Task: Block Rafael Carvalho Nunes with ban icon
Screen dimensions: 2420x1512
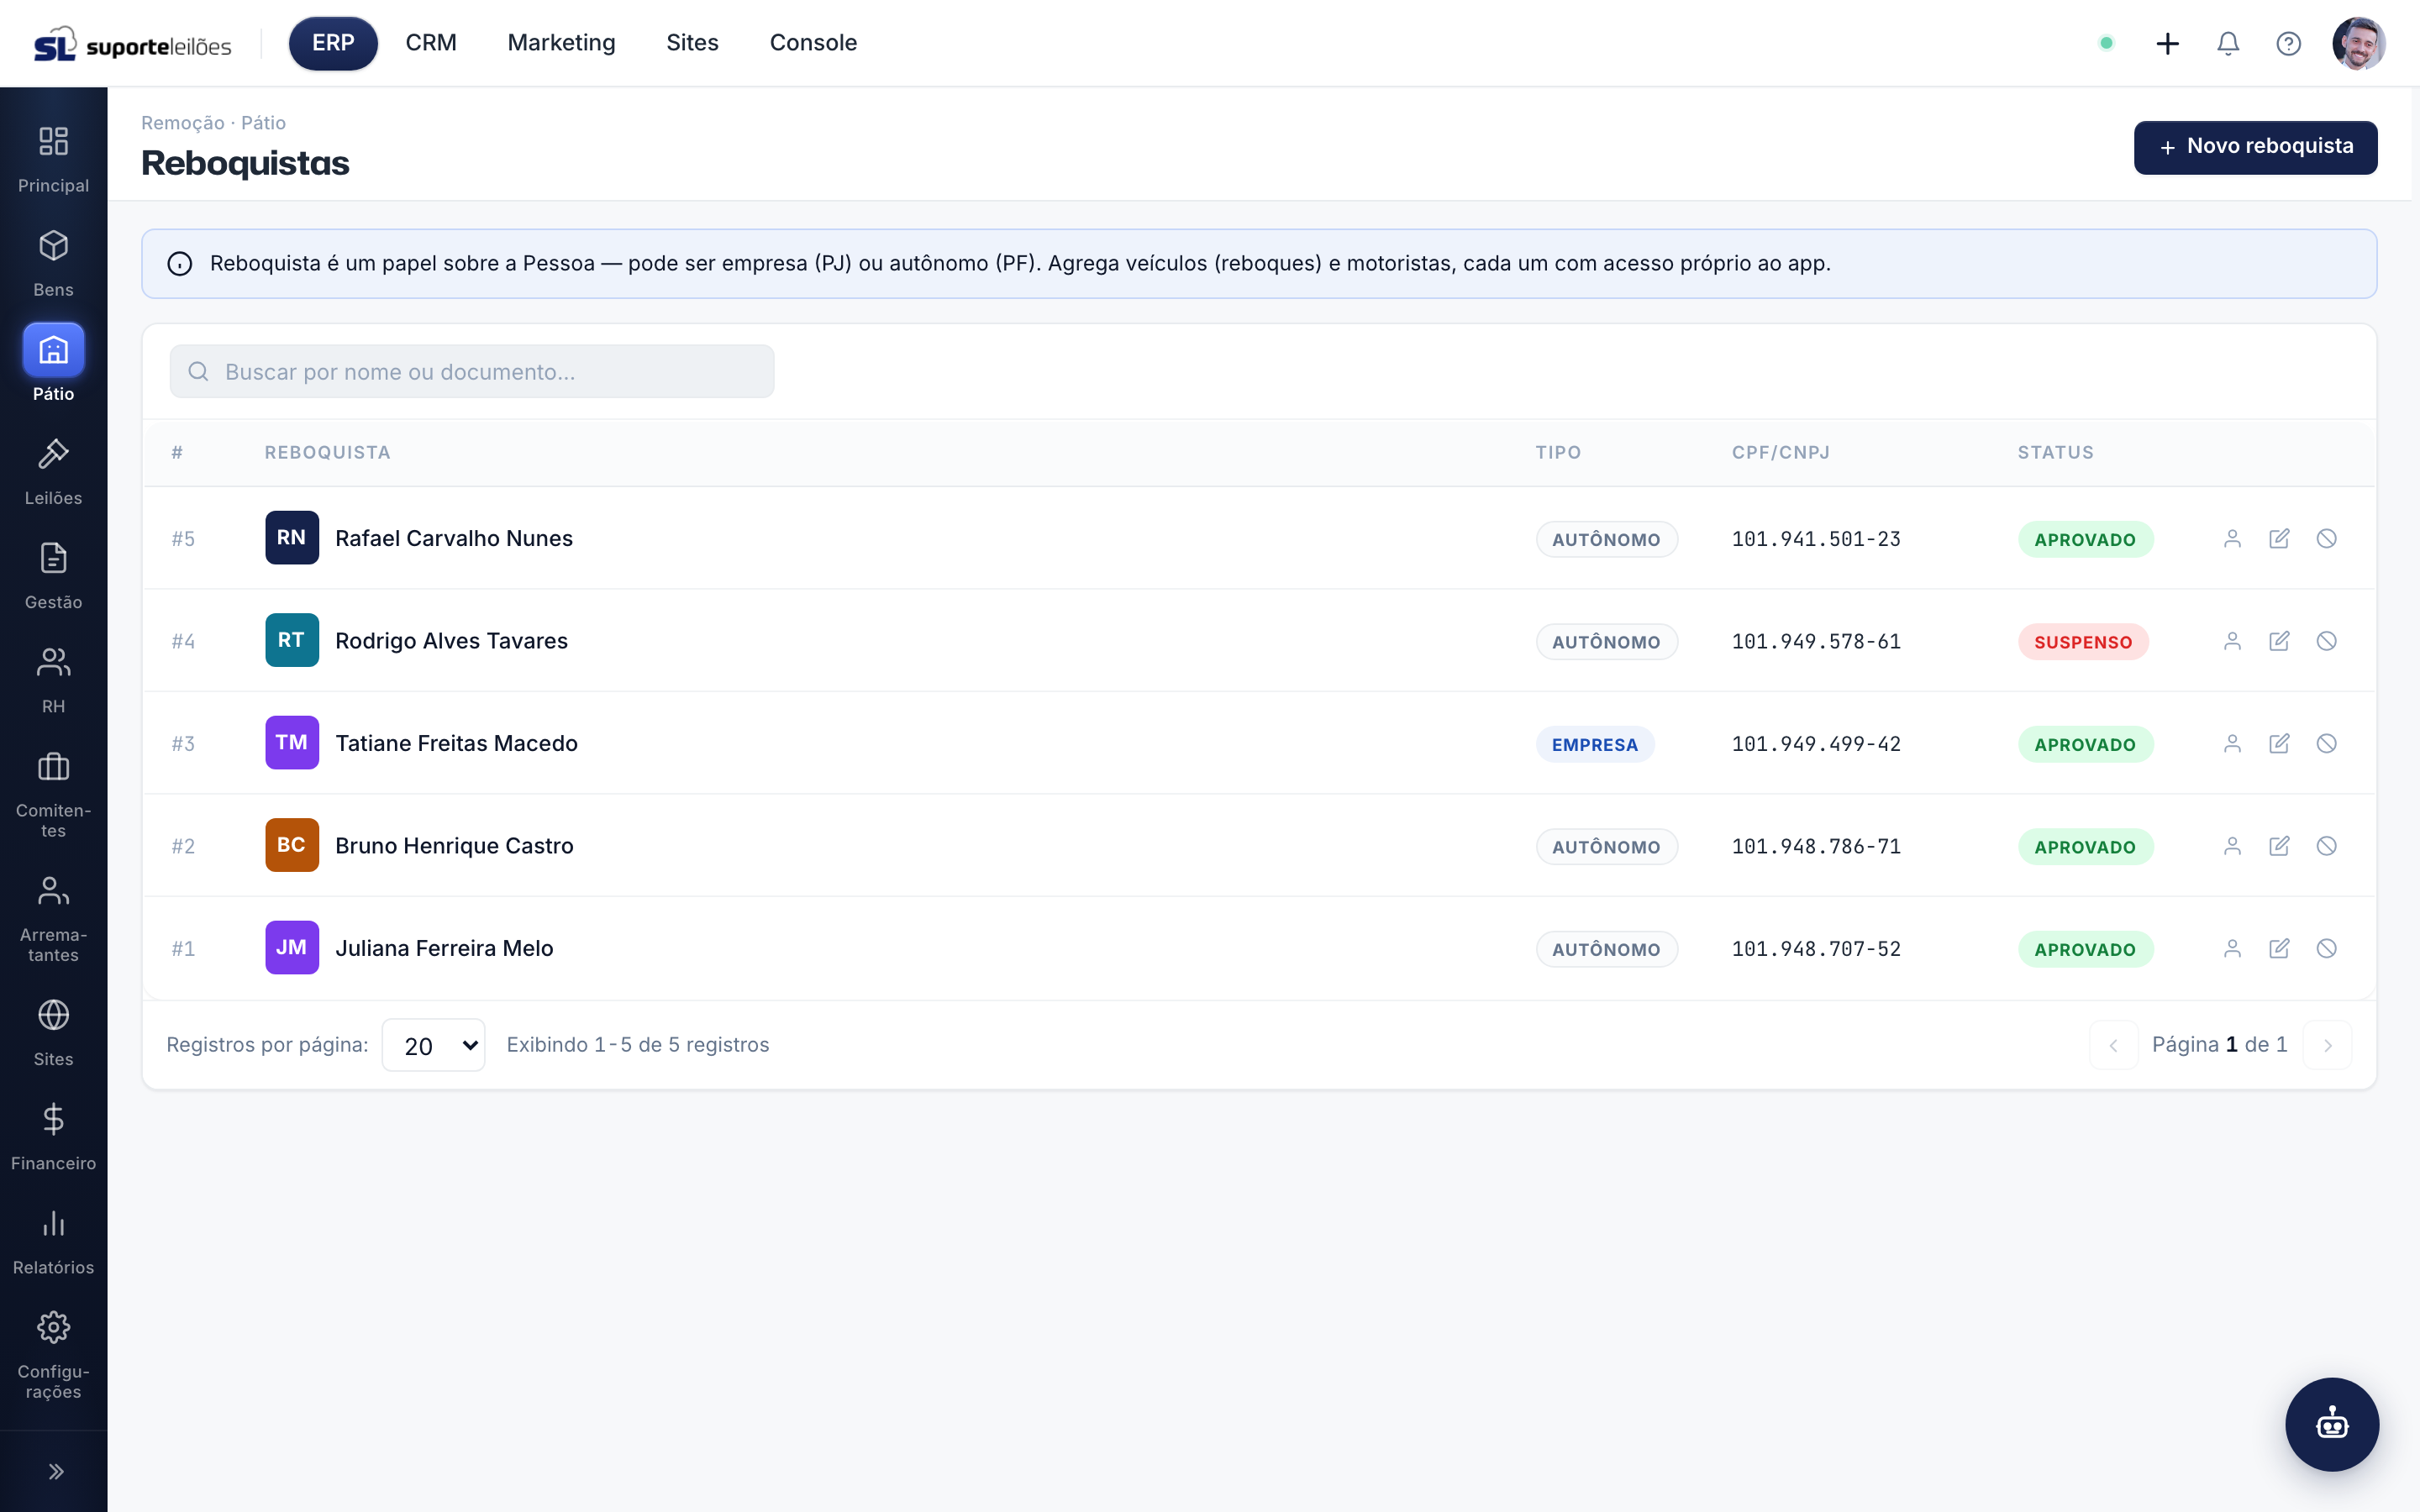Action: point(2327,539)
